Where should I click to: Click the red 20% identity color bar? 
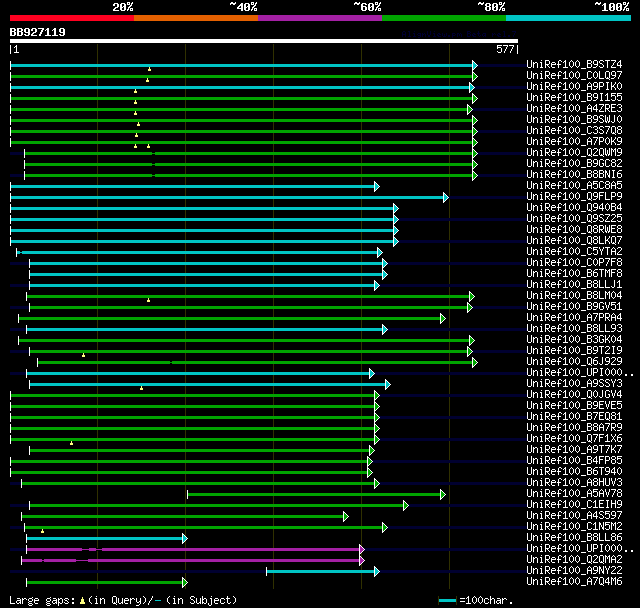(x=72, y=18)
